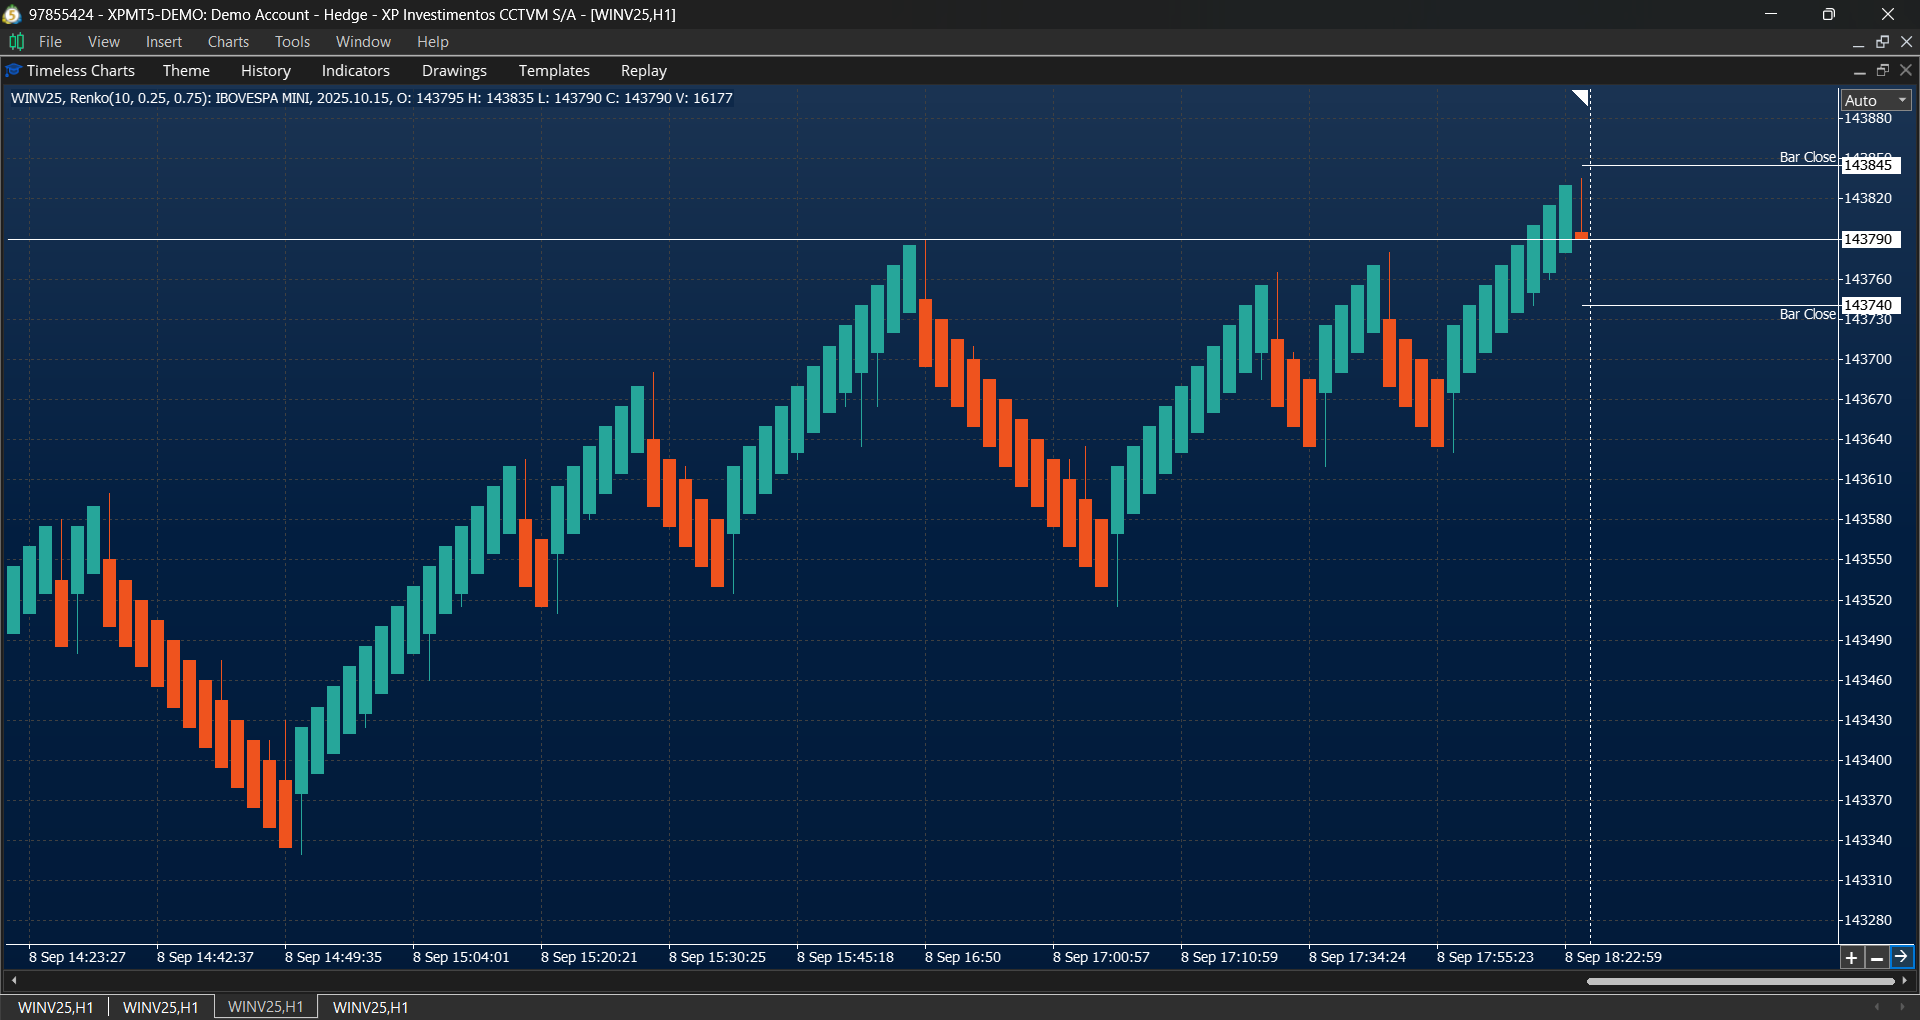This screenshot has width=1920, height=1020.
Task: Open the Charts menu
Action: pyautogui.click(x=228, y=41)
